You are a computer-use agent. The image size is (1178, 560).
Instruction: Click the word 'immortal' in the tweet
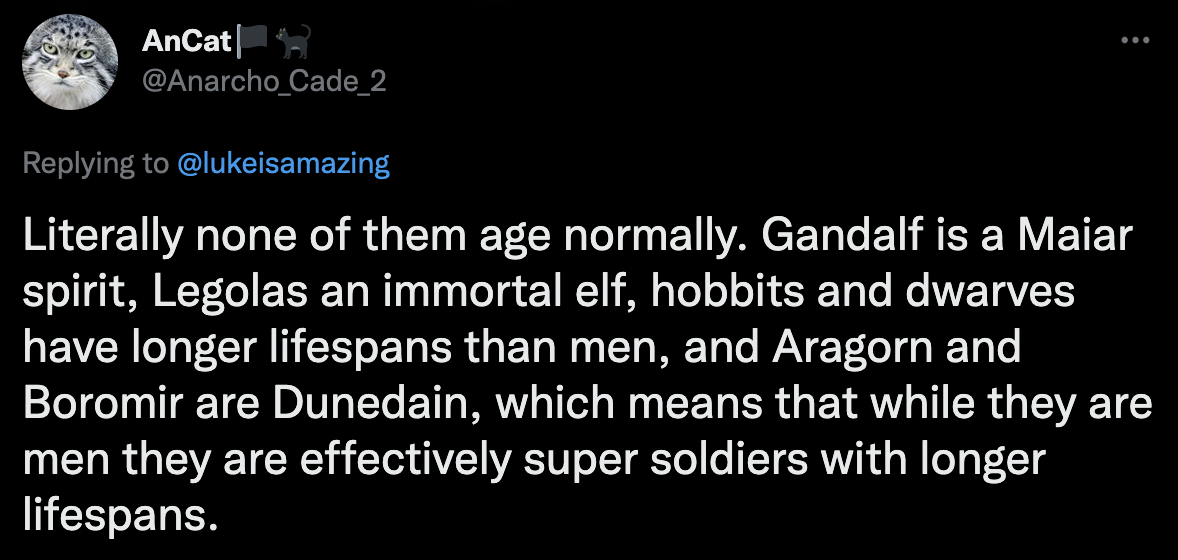point(461,291)
